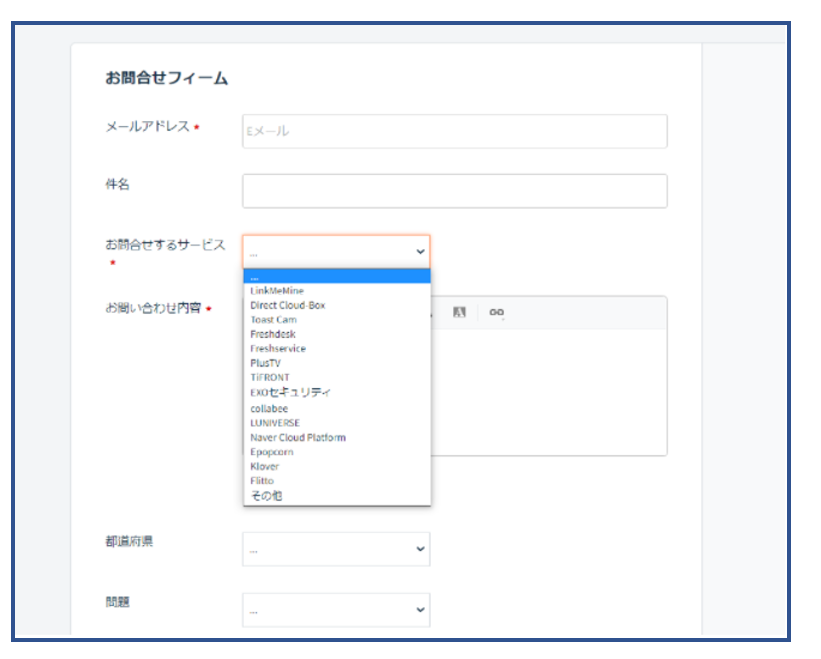Select その他 option

click(x=337, y=496)
